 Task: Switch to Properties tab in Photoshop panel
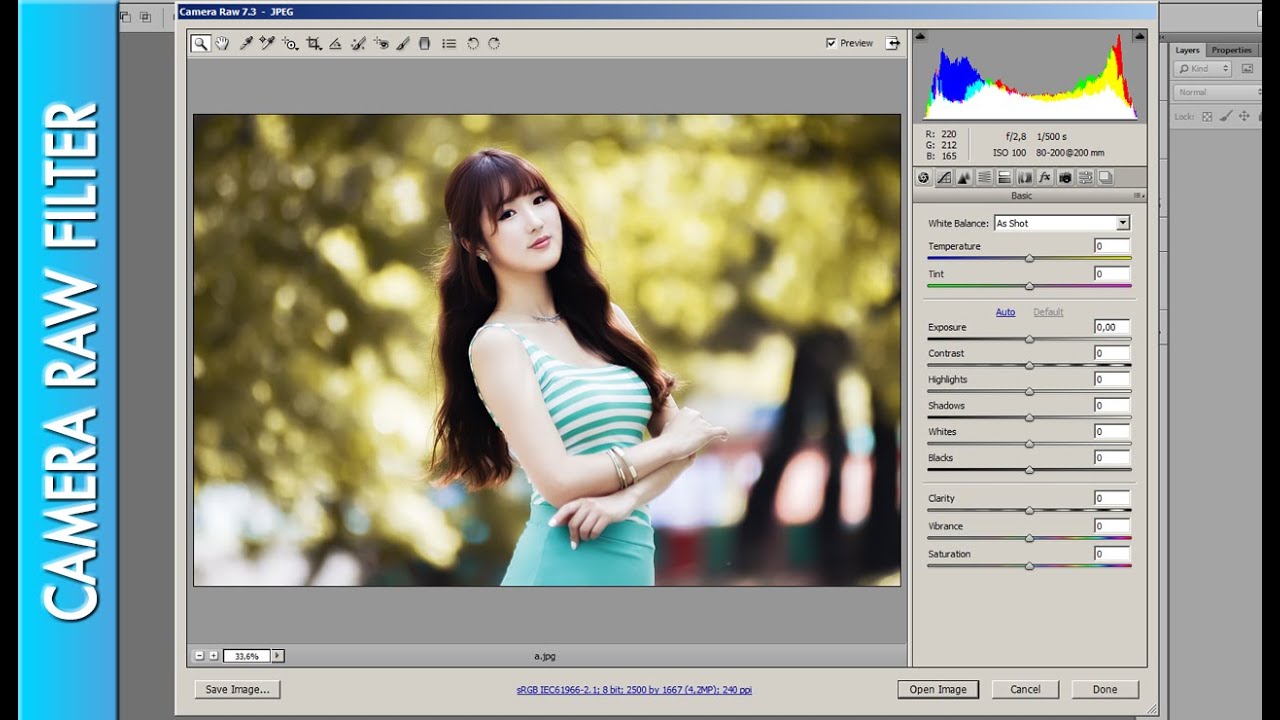click(x=1231, y=50)
